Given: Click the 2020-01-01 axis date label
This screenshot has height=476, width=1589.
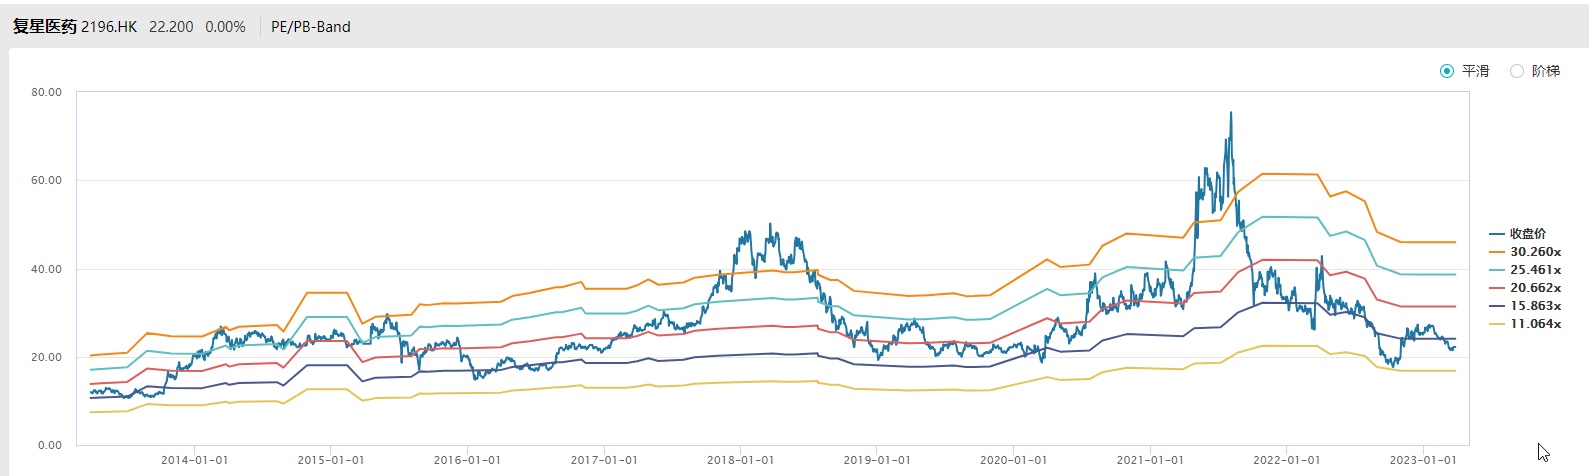Looking at the screenshot, I should click(1013, 460).
